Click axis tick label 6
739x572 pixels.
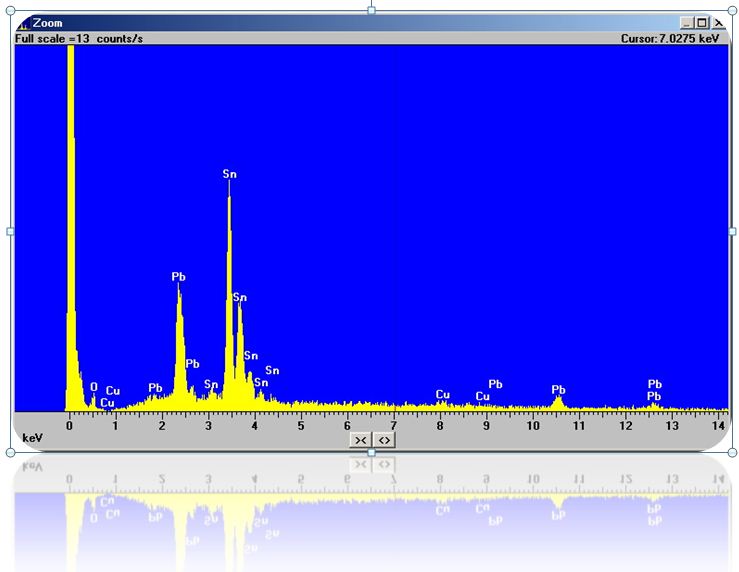347,426
